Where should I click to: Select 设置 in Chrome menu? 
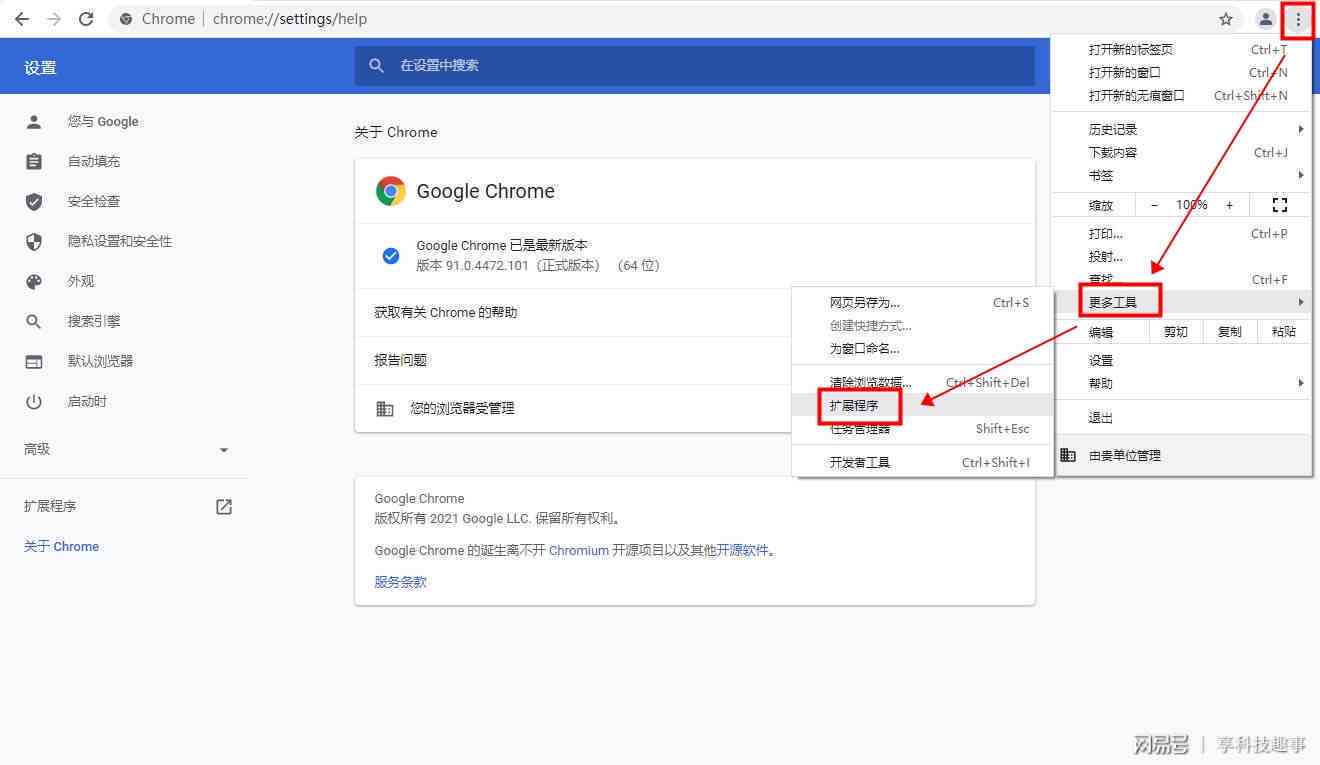pyautogui.click(x=1181, y=361)
